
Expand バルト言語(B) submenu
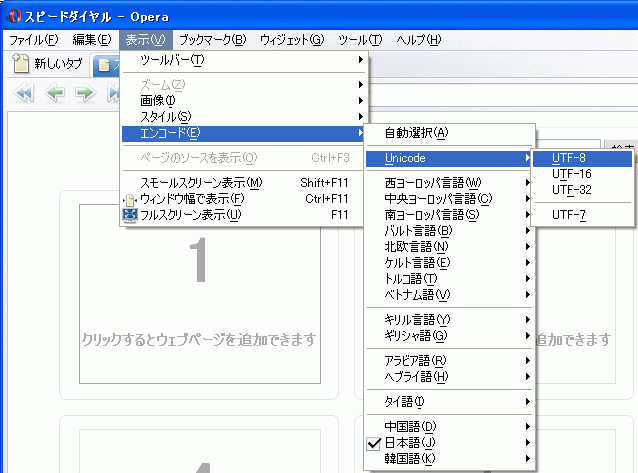[x=449, y=231]
